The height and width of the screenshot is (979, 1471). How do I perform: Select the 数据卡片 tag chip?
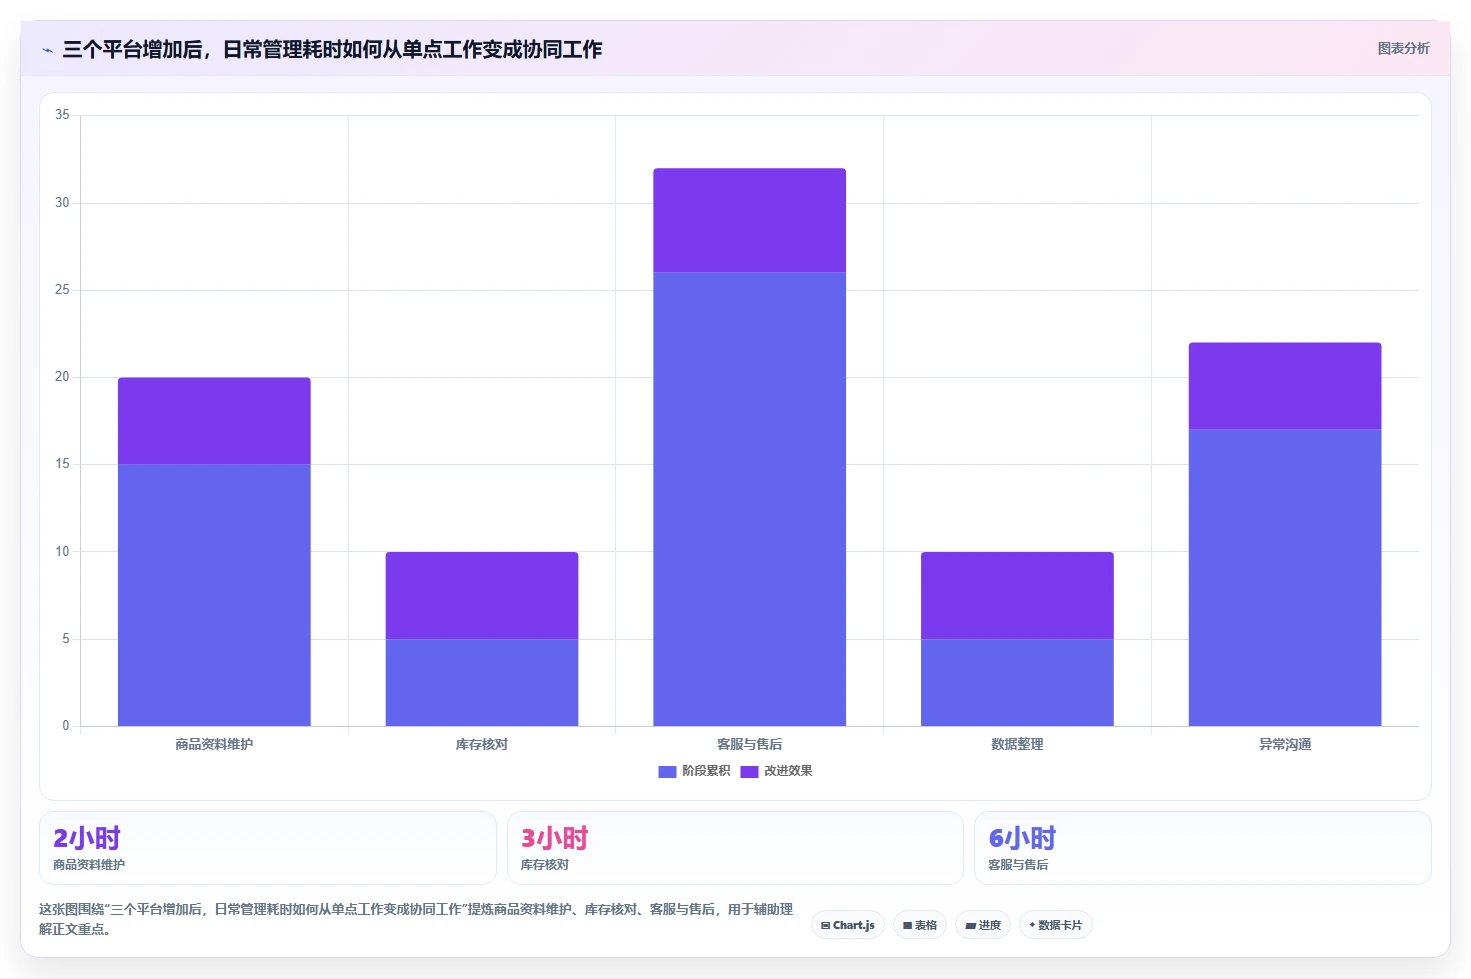1056,925
